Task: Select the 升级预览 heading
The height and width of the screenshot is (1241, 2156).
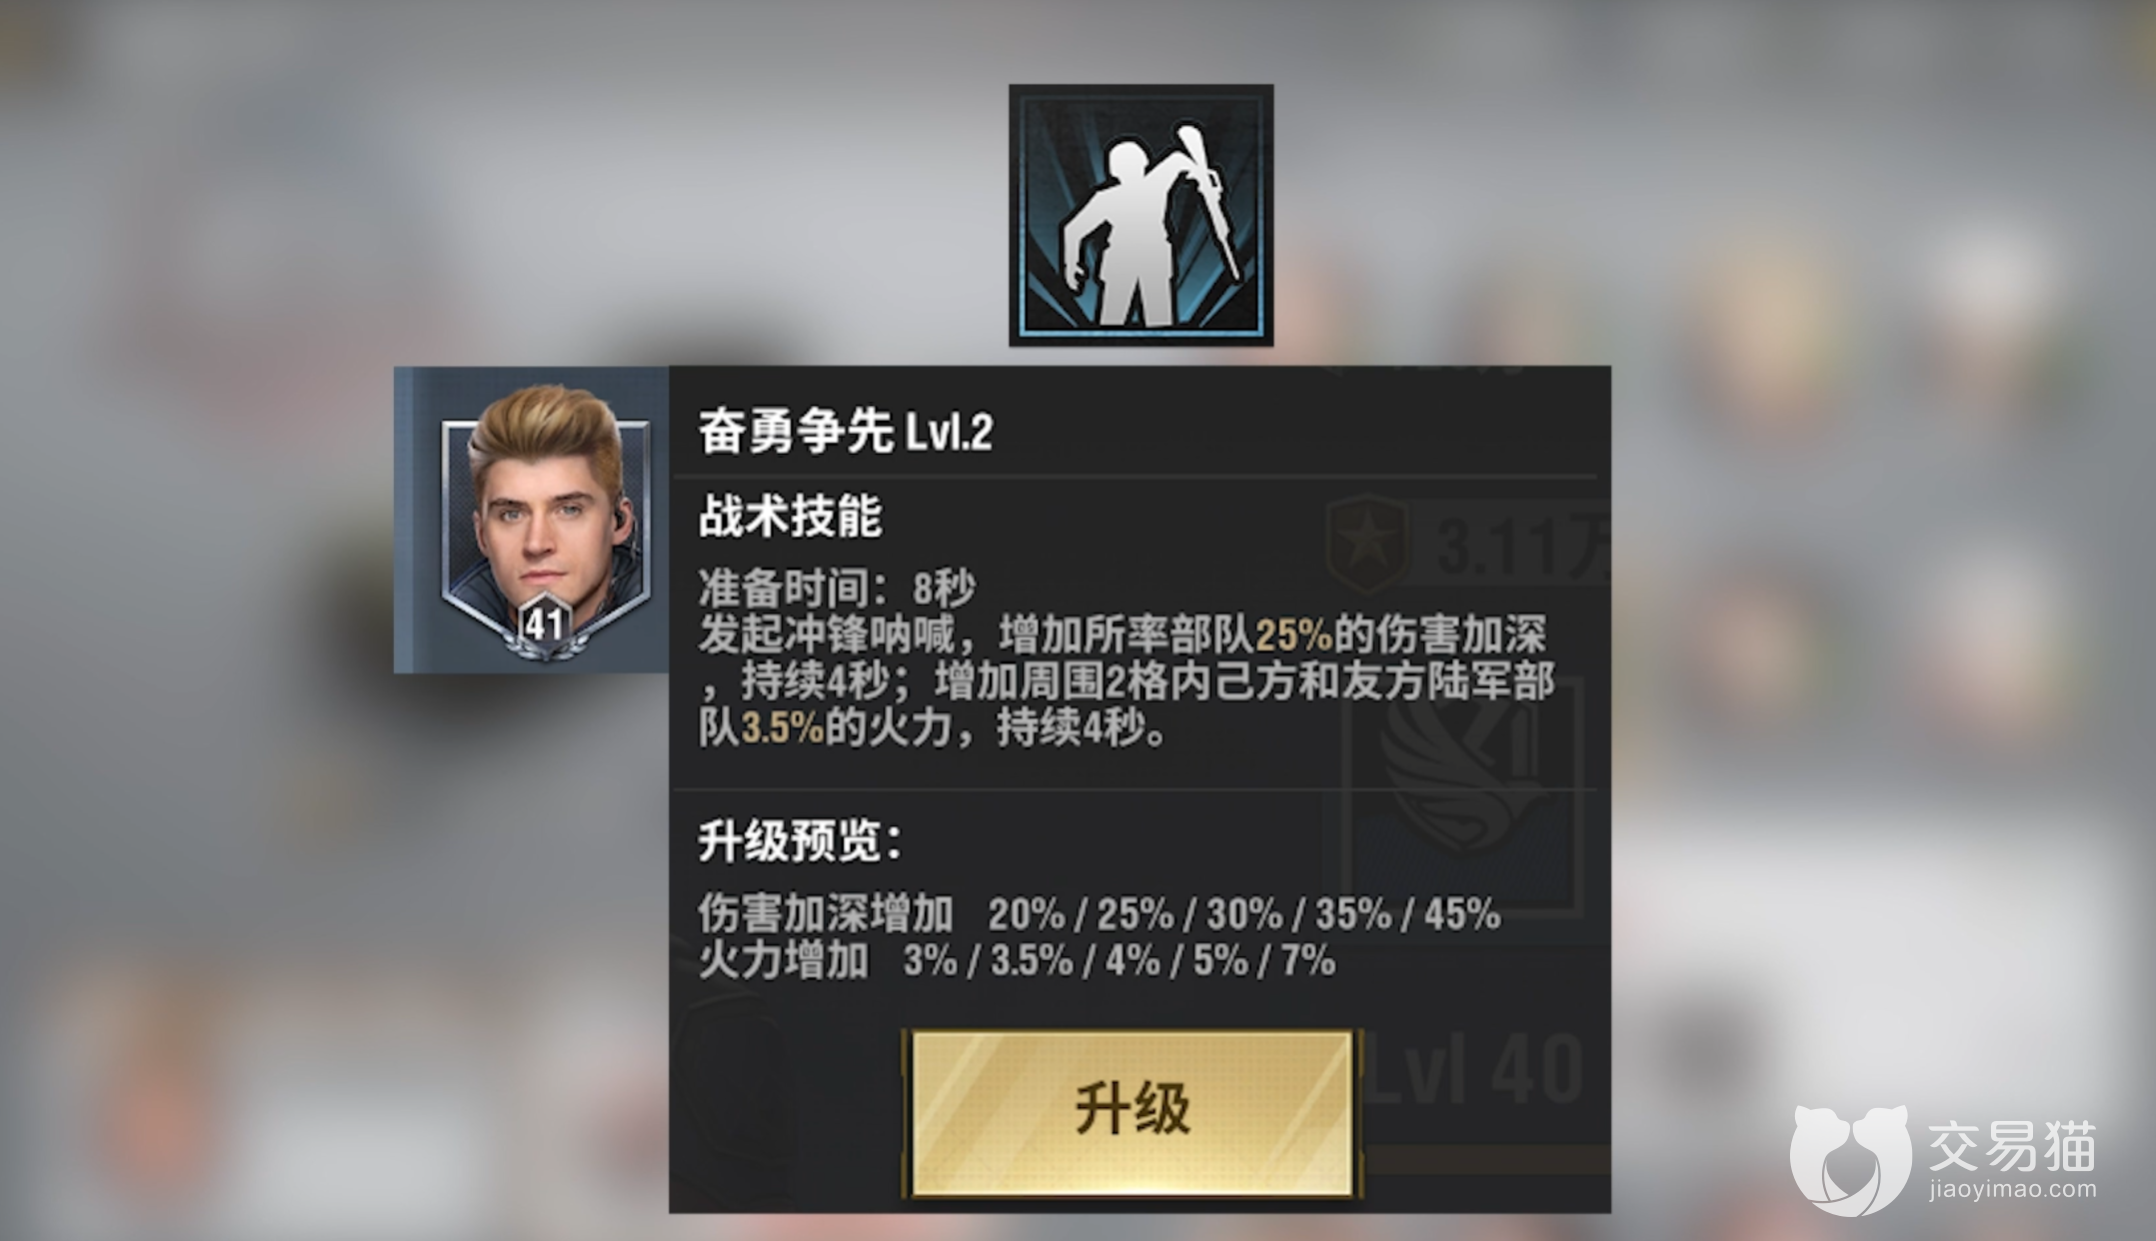Action: [800, 842]
